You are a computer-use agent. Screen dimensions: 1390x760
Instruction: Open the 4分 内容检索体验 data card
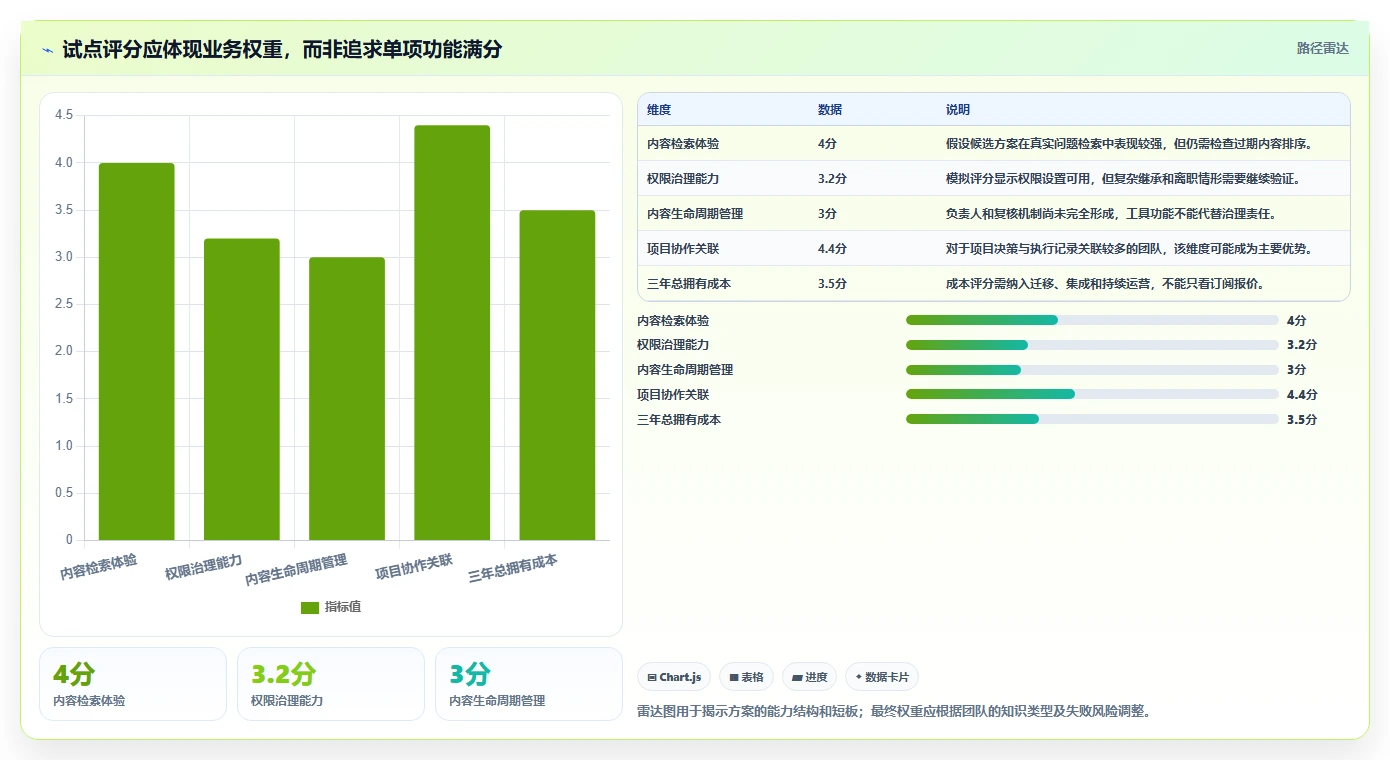point(133,684)
